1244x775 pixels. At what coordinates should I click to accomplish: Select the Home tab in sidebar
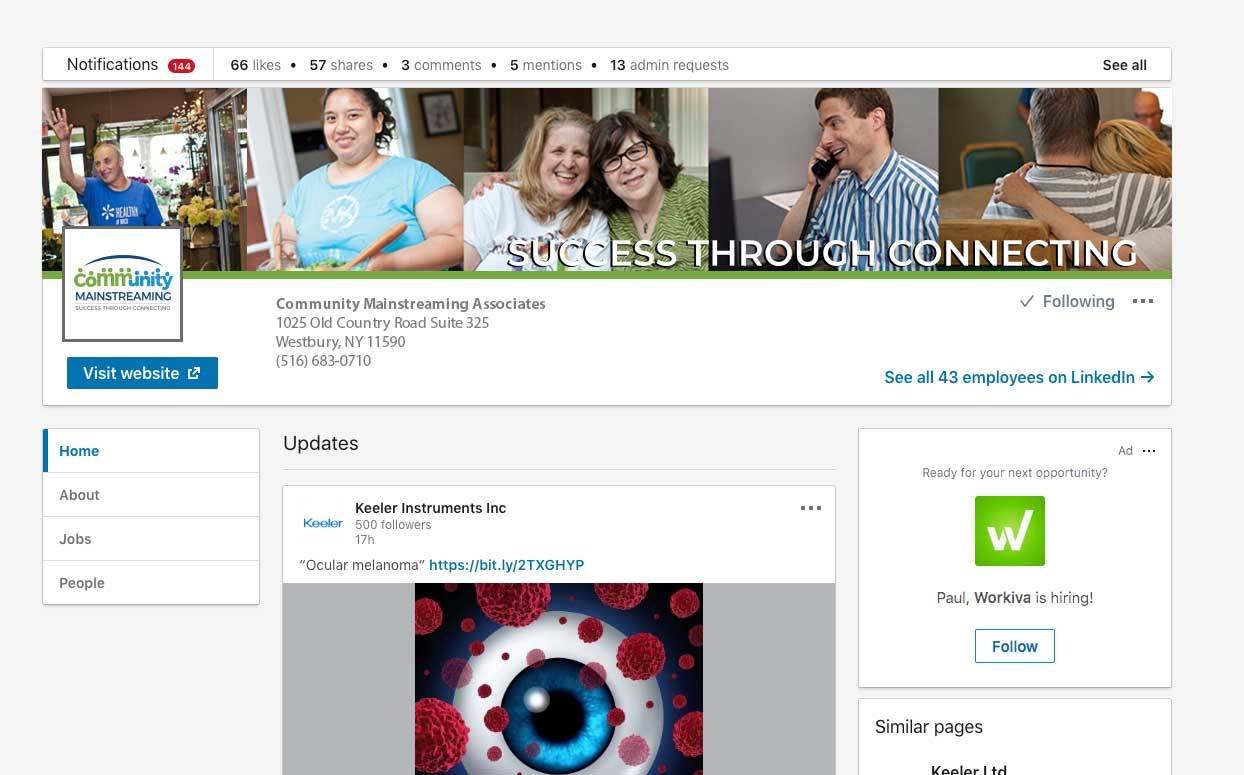click(151, 451)
